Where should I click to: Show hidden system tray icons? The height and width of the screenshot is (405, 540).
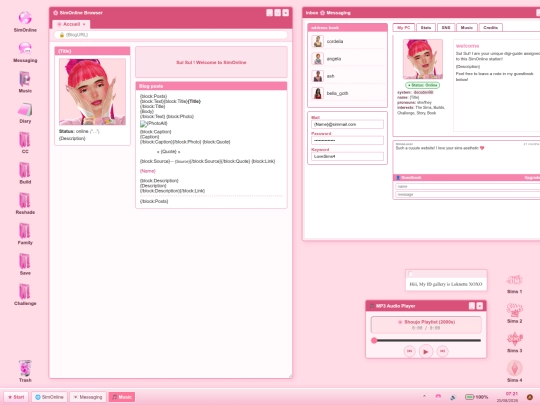424,396
